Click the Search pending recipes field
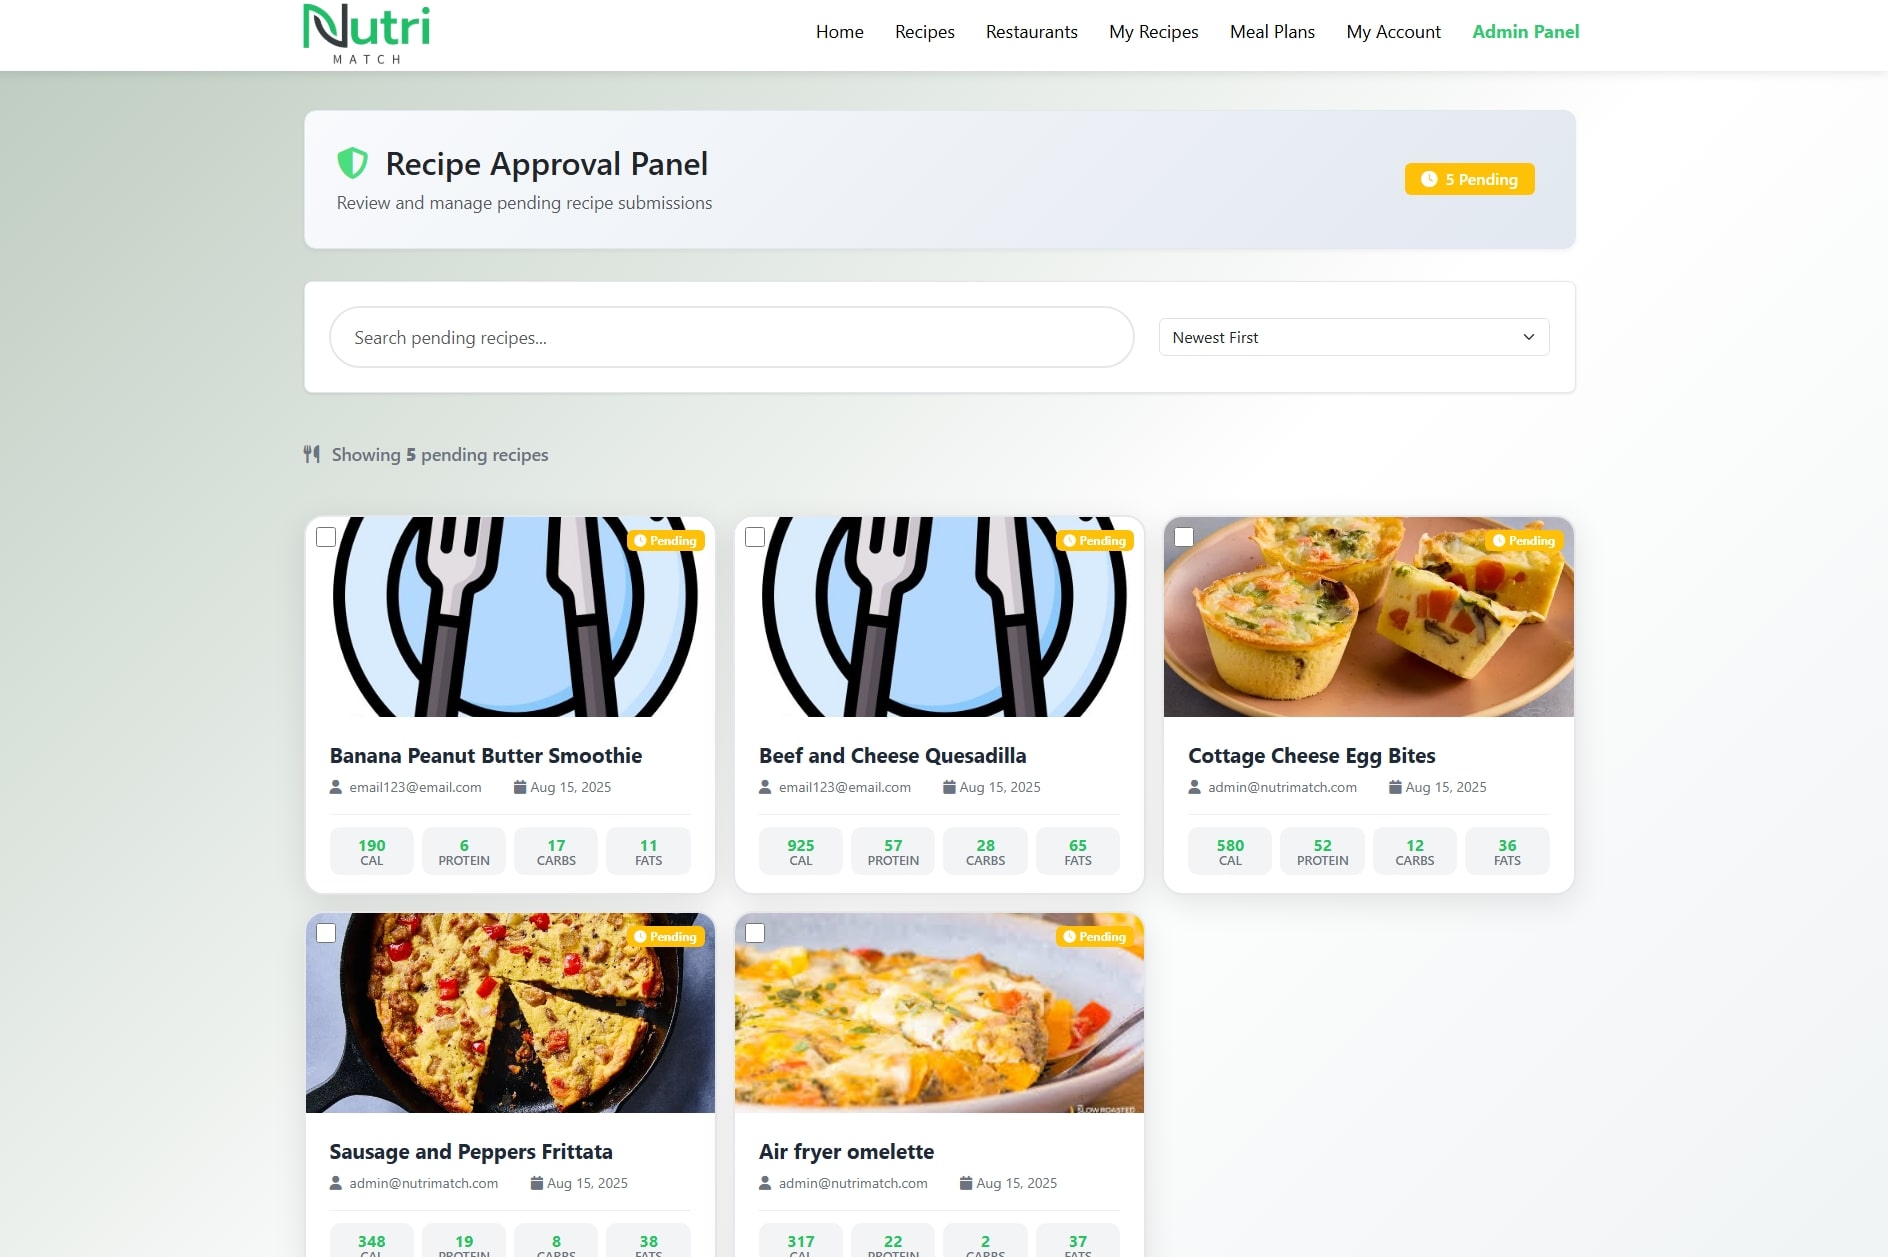The width and height of the screenshot is (1888, 1257). [732, 337]
